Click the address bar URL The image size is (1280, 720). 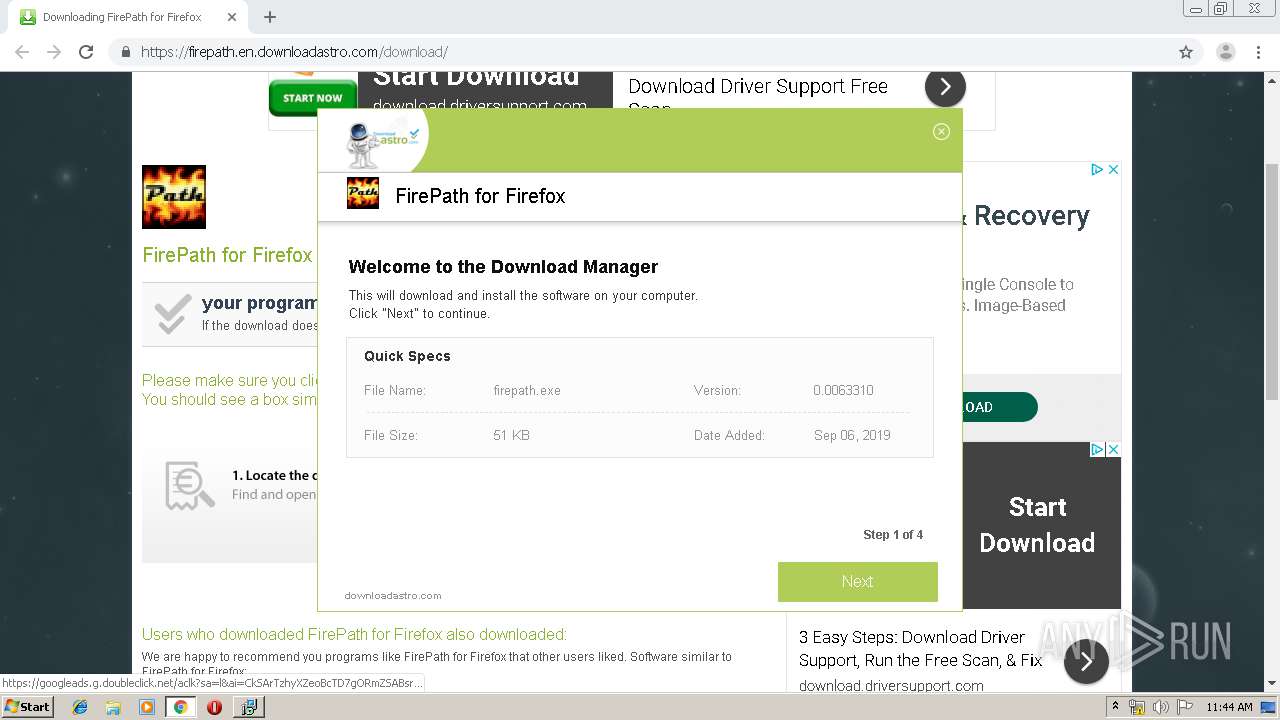(x=294, y=52)
